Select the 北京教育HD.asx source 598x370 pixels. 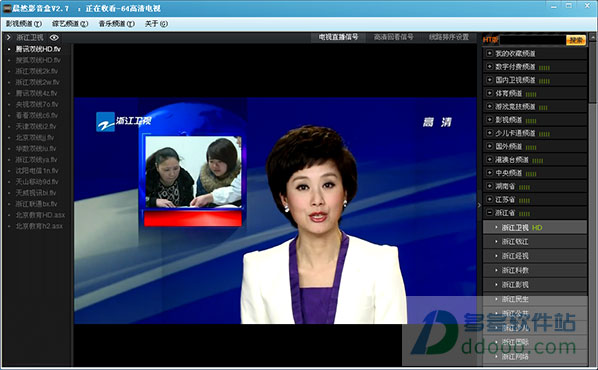tap(40, 215)
